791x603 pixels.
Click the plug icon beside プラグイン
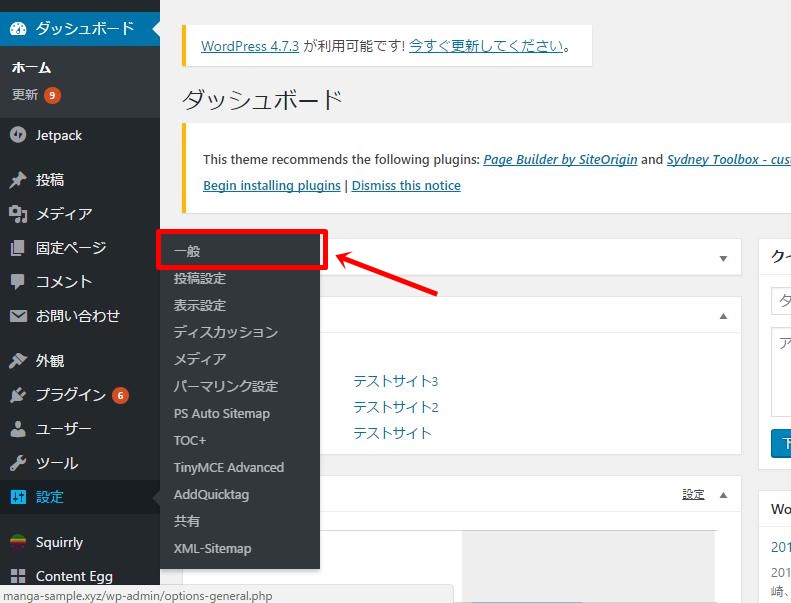[x=18, y=395]
